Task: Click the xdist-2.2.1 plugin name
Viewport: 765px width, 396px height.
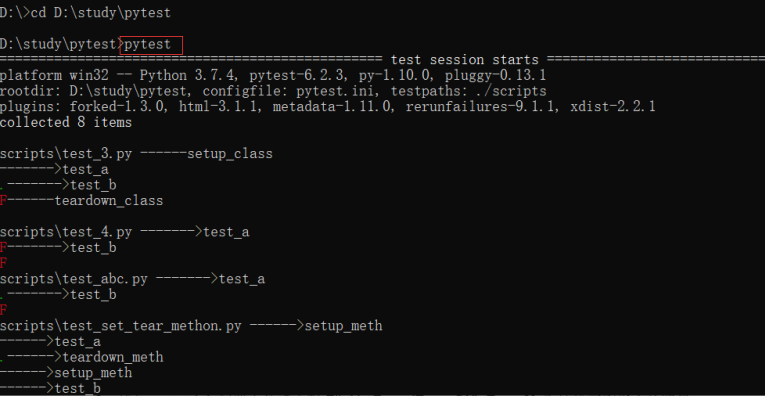Action: click(x=612, y=107)
